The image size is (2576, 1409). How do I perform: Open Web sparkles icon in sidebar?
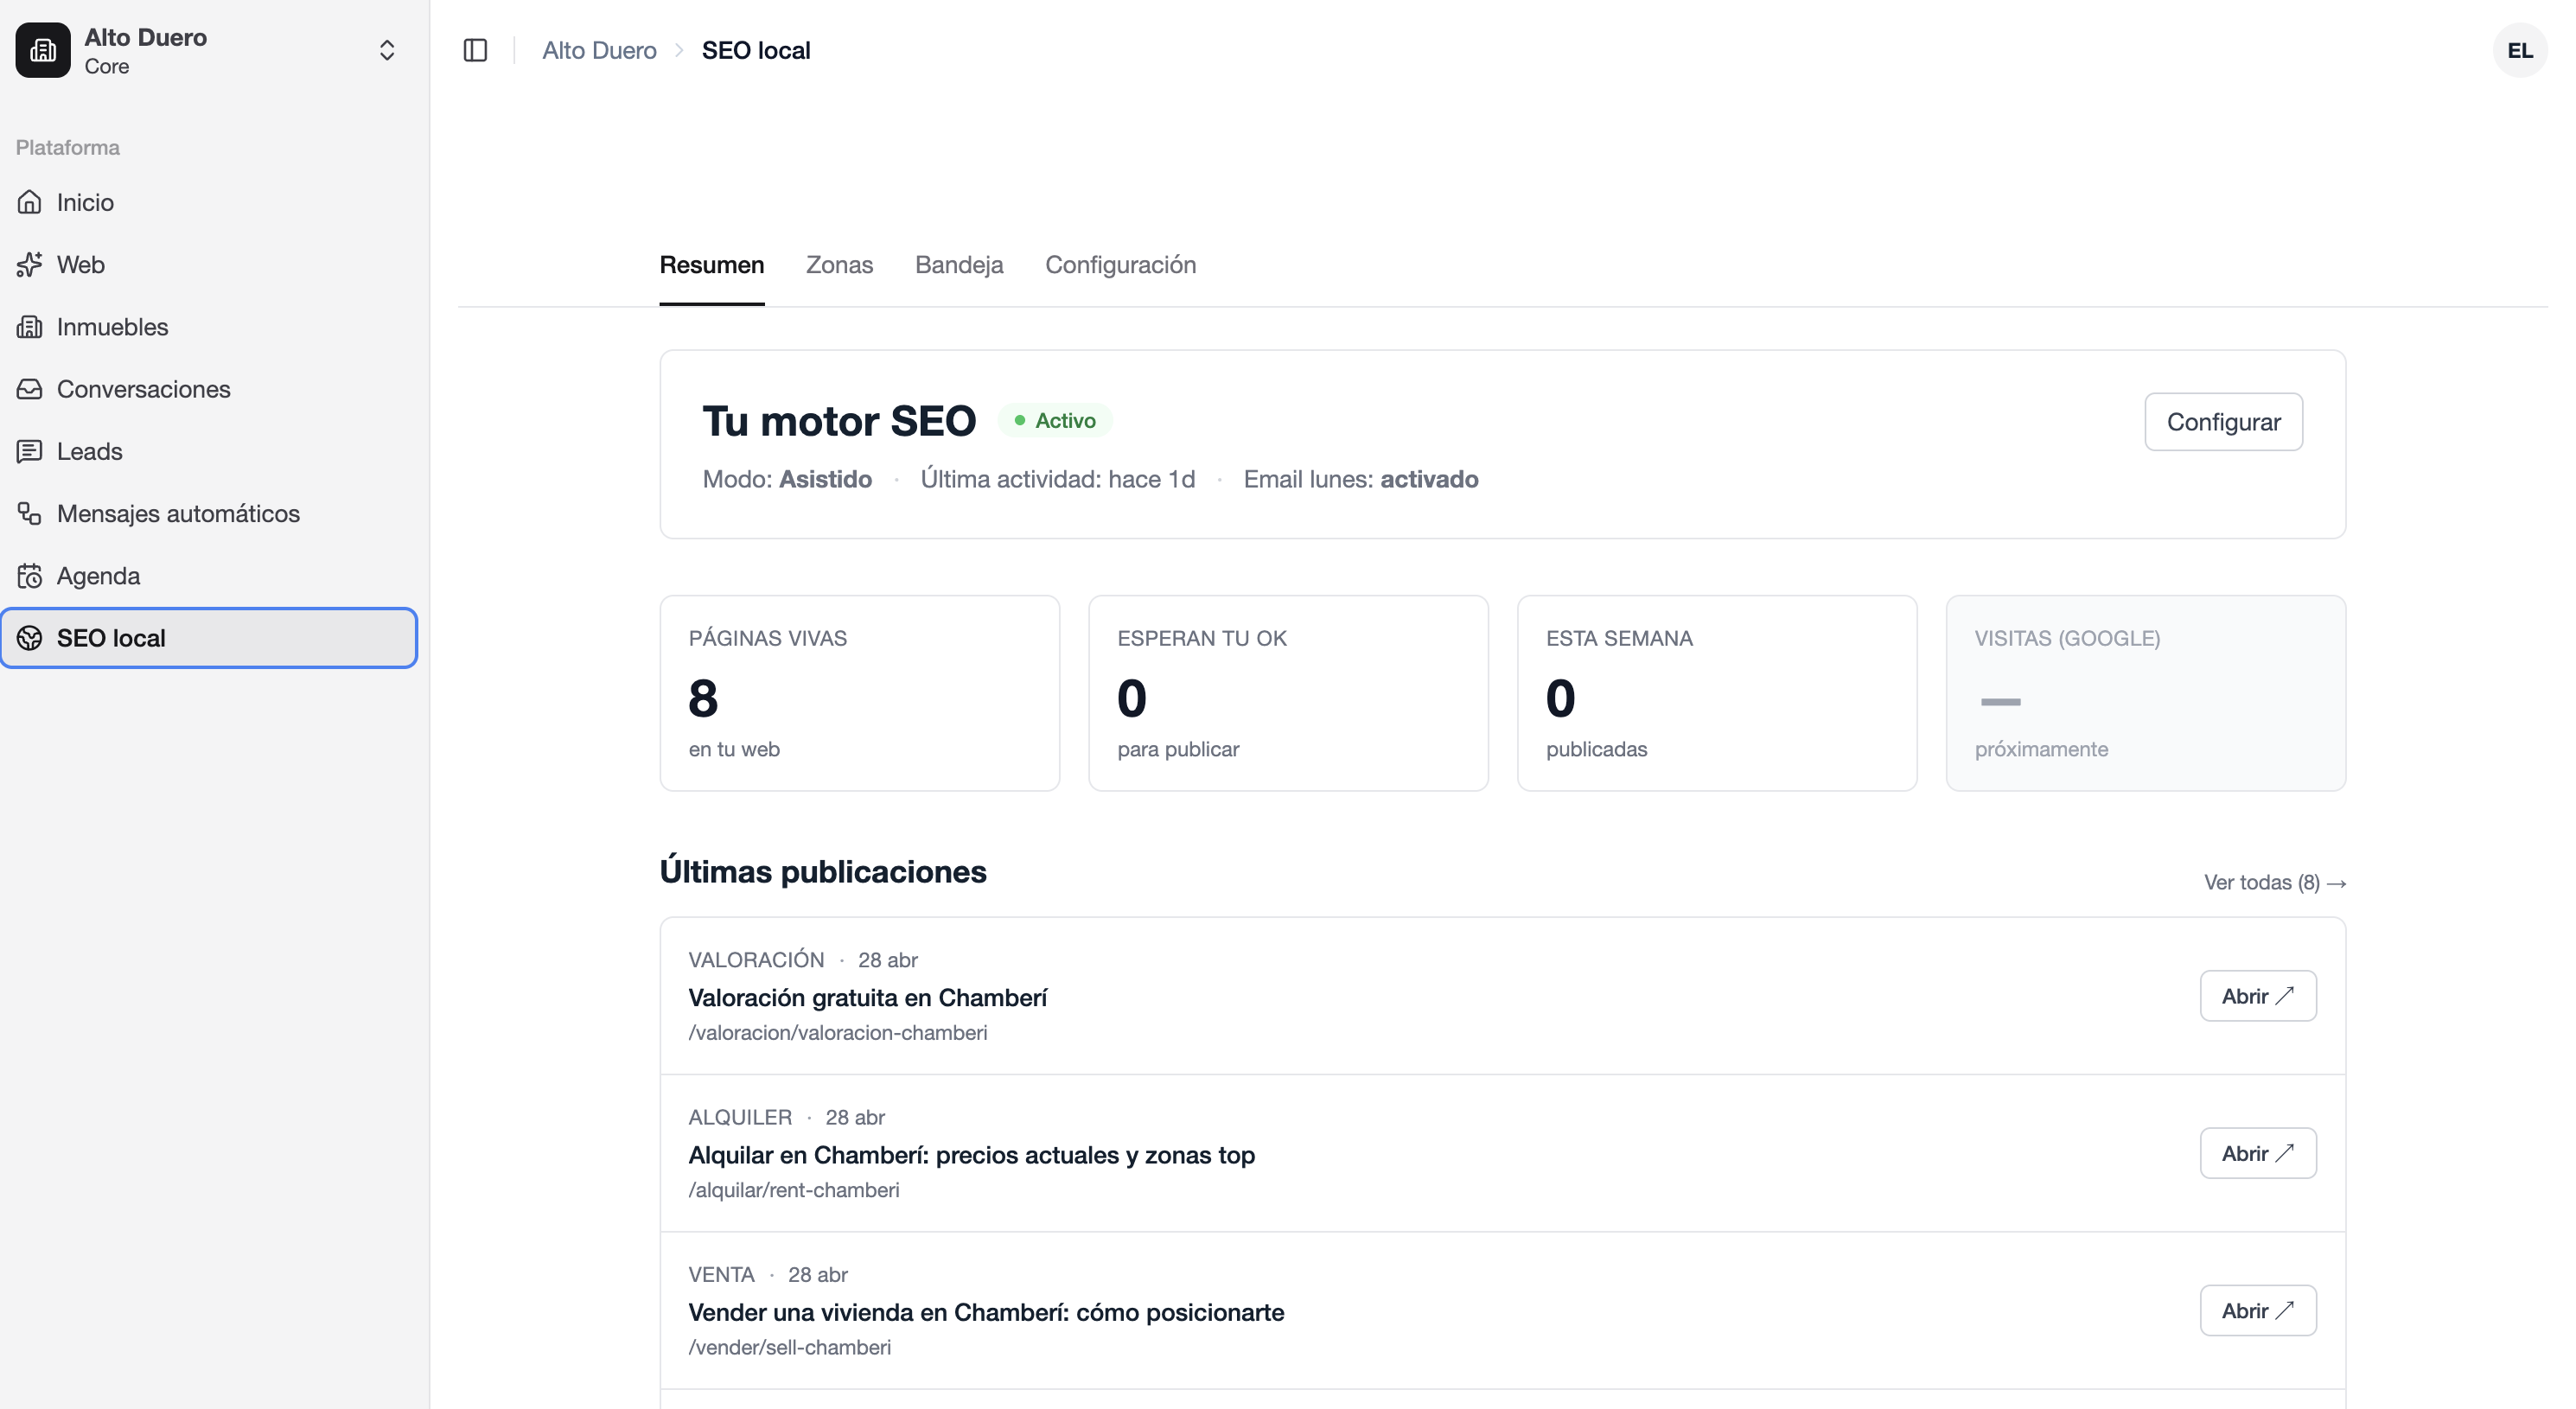[x=30, y=264]
